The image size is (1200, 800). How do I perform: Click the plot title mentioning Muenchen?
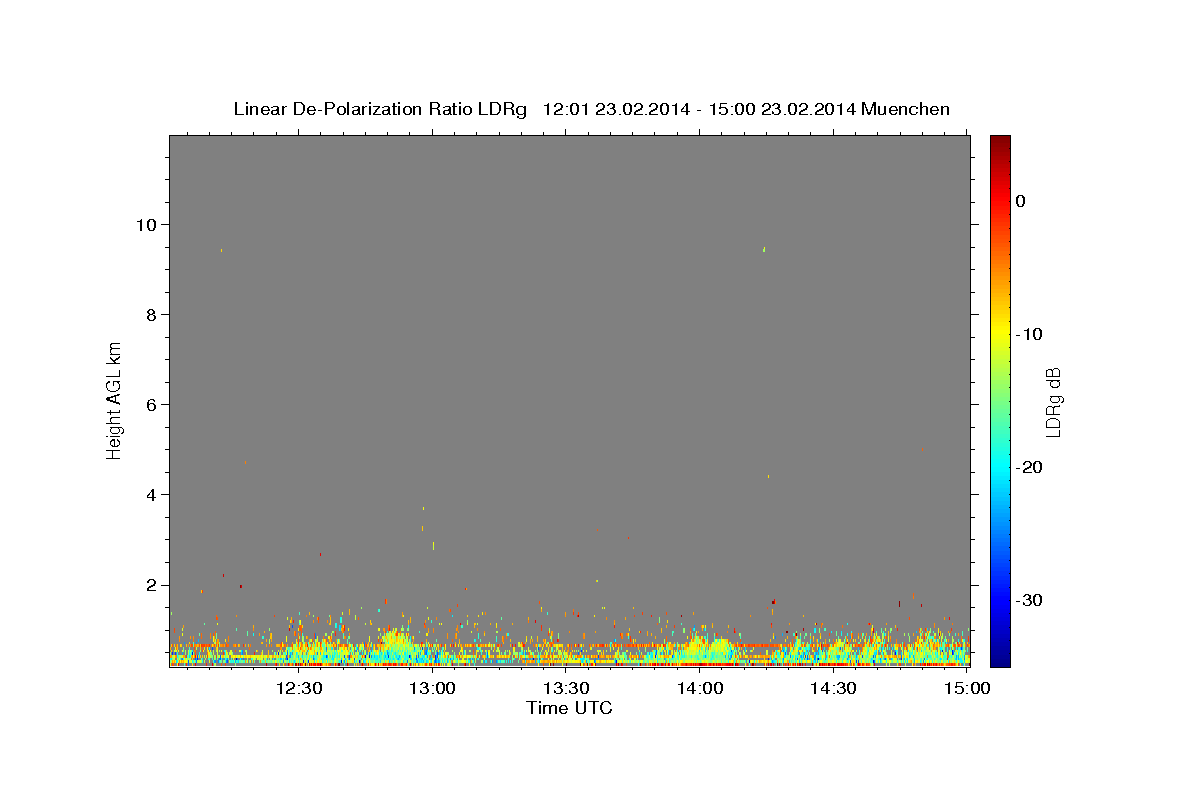point(591,109)
